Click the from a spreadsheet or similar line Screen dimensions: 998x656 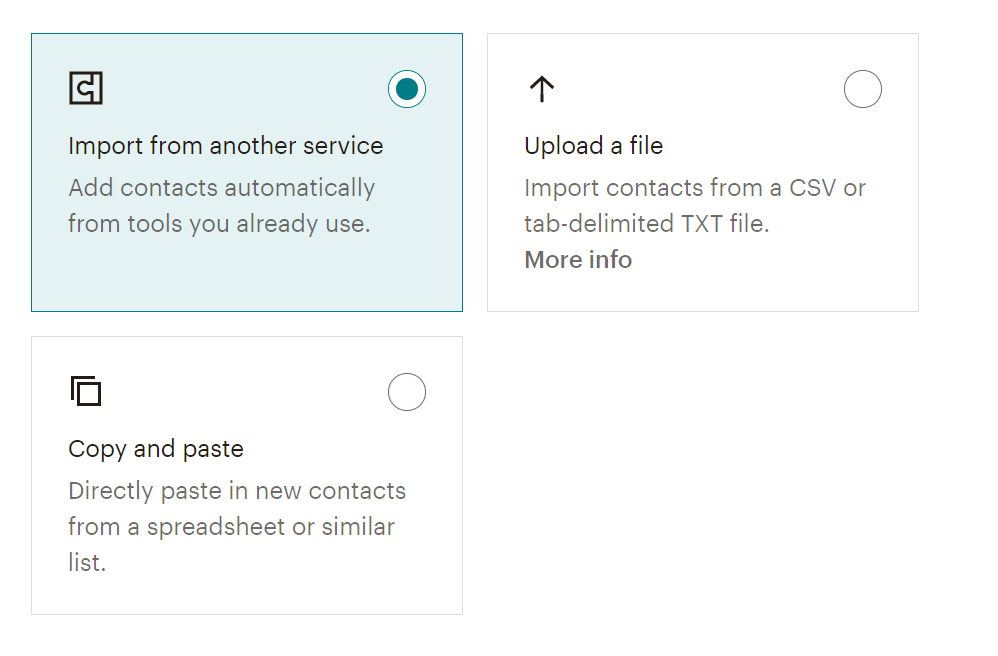pyautogui.click(x=232, y=527)
